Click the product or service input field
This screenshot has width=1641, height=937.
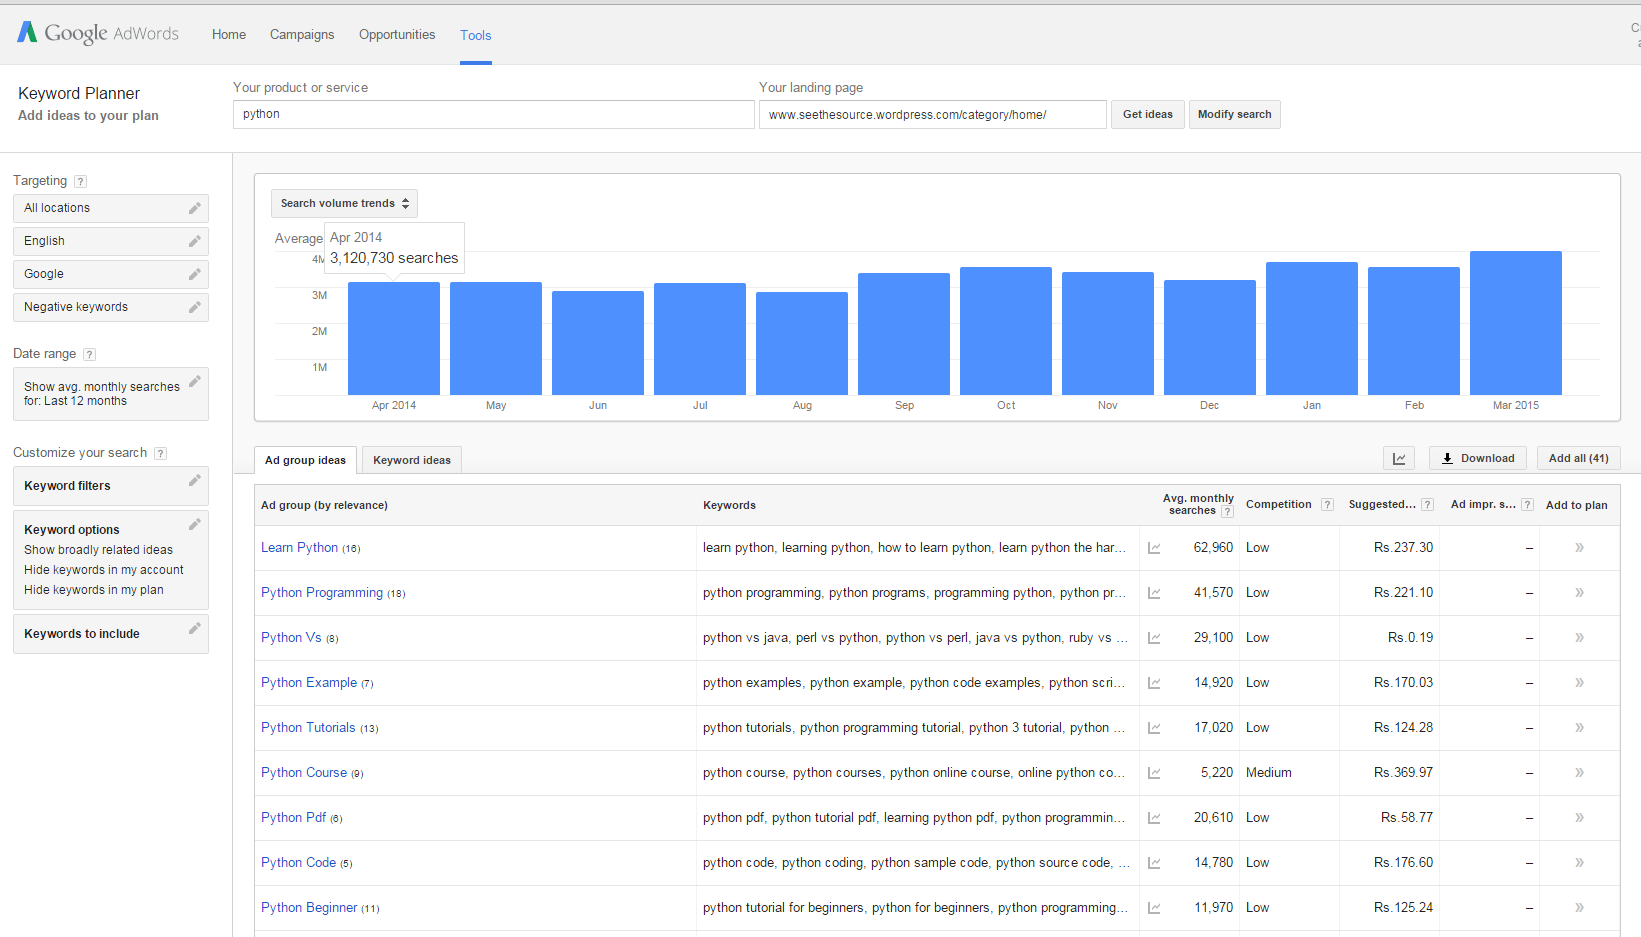(494, 114)
